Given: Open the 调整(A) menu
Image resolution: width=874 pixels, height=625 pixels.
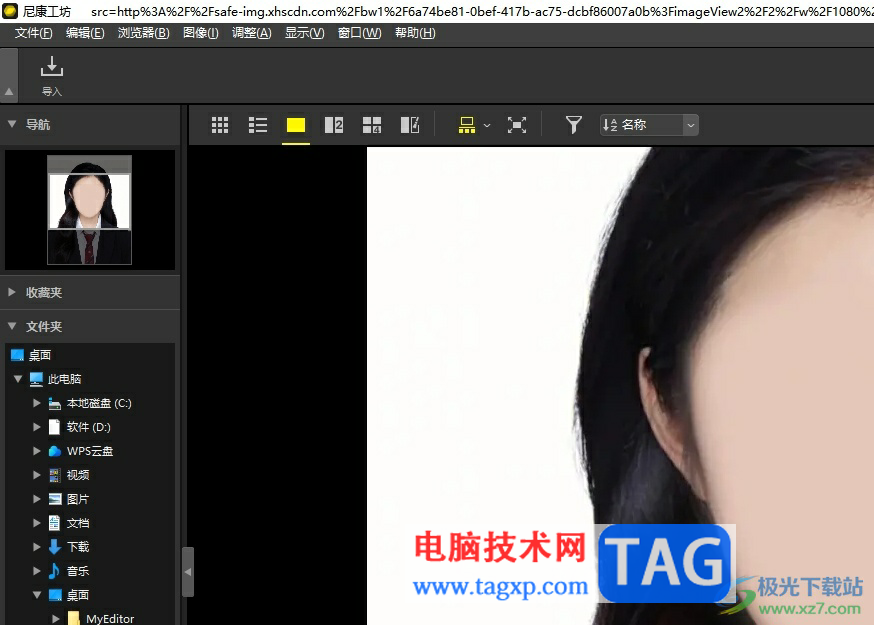Looking at the screenshot, I should pos(251,33).
